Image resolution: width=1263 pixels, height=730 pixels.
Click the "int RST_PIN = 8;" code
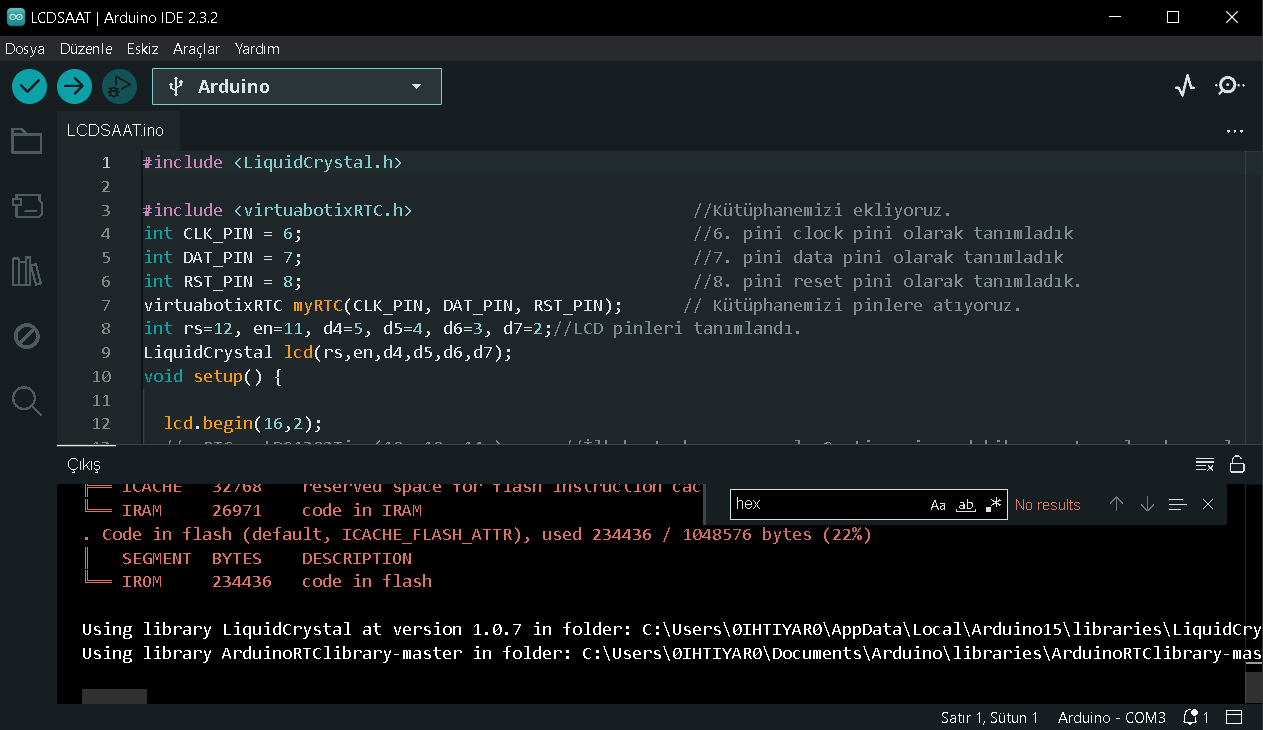222,281
